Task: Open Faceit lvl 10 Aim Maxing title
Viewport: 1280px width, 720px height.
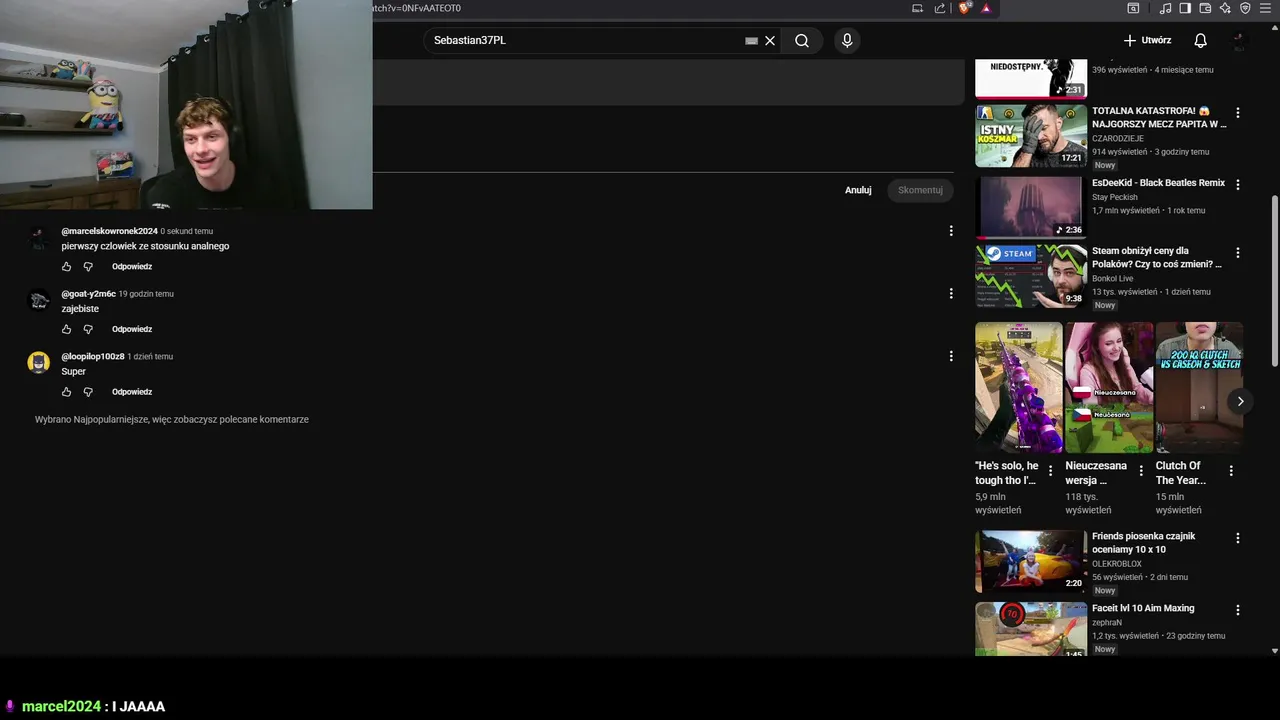Action: 1143,608
